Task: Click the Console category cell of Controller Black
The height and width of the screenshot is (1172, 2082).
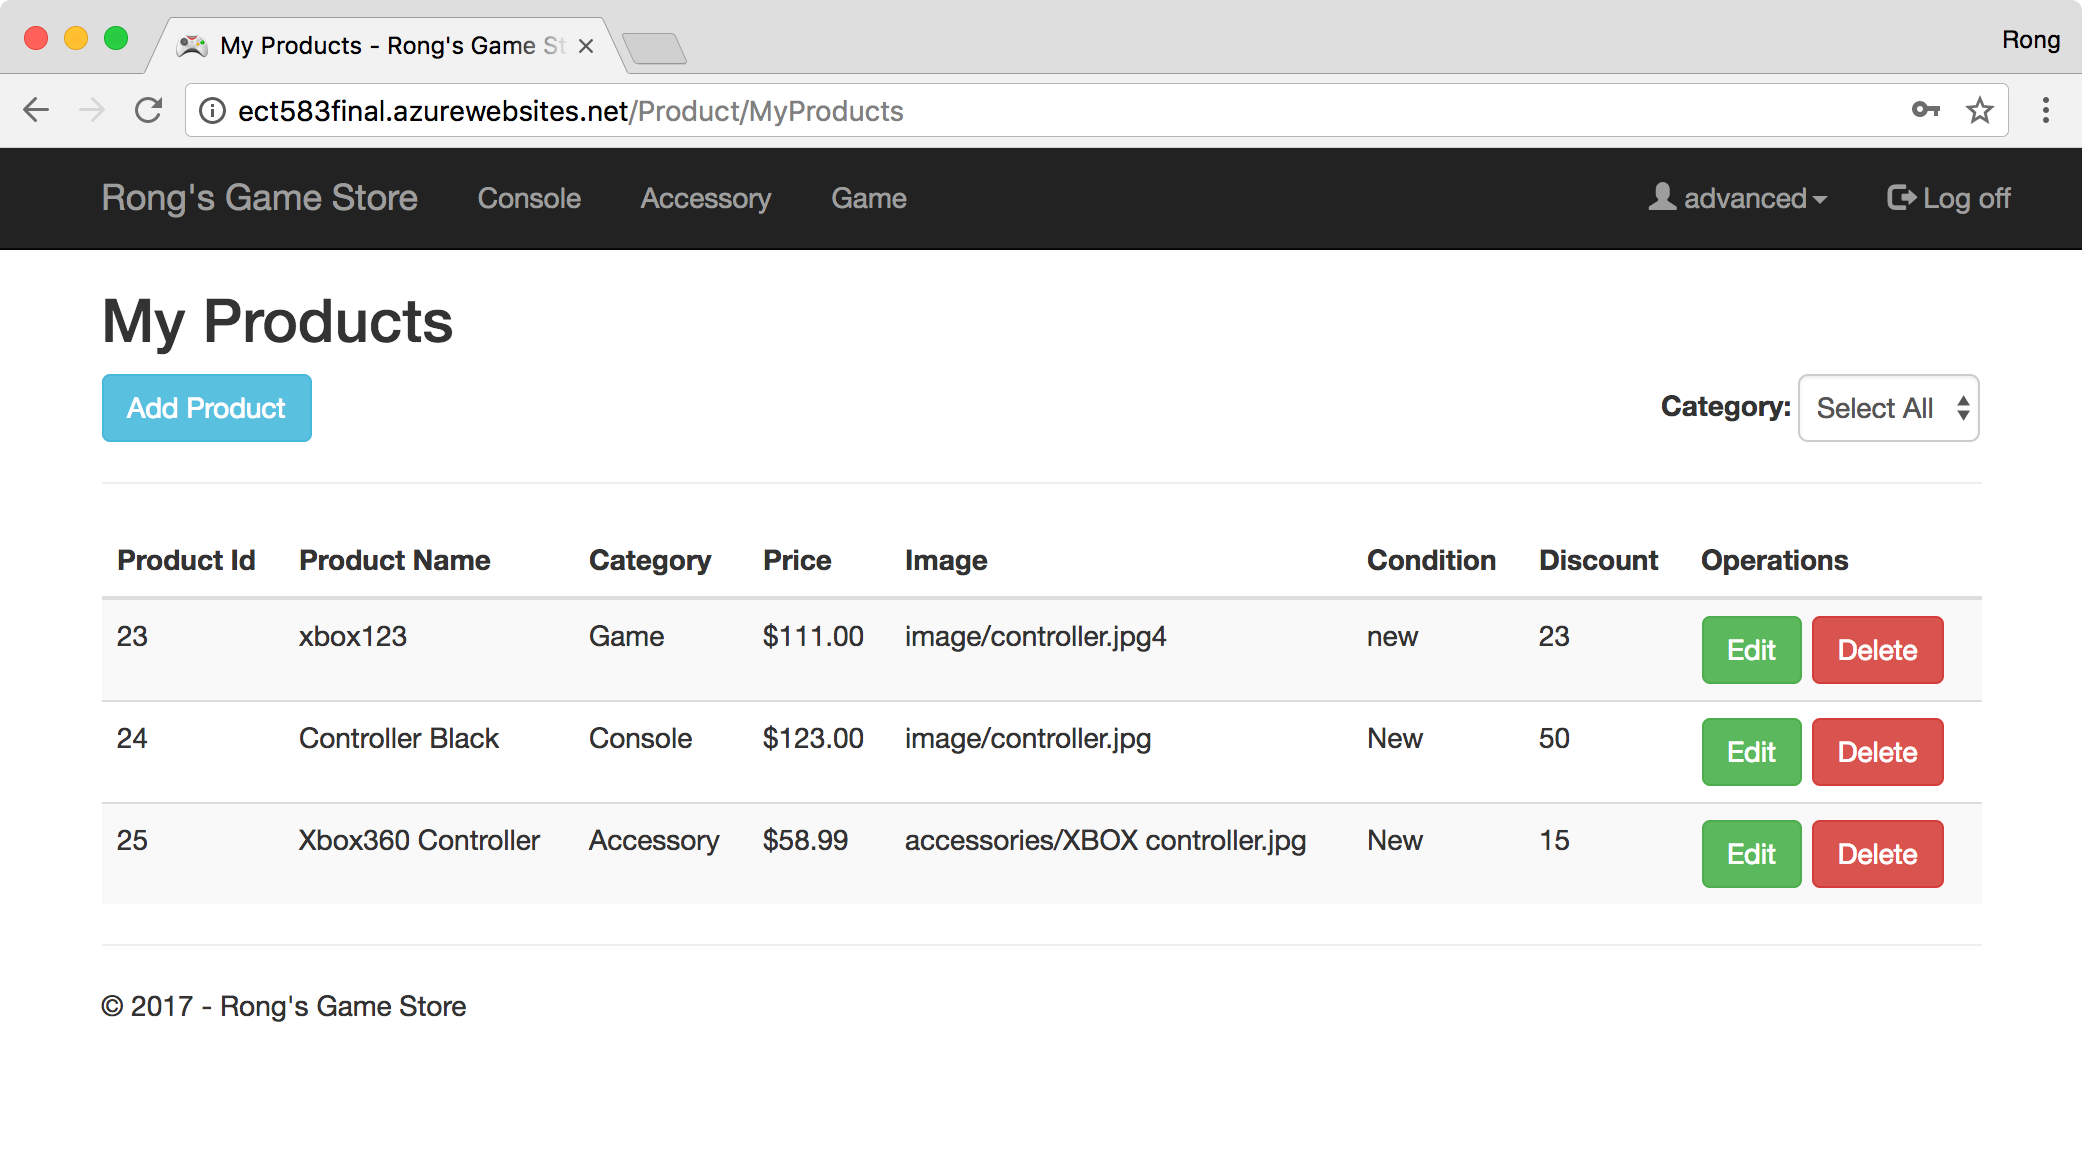Action: pos(640,738)
